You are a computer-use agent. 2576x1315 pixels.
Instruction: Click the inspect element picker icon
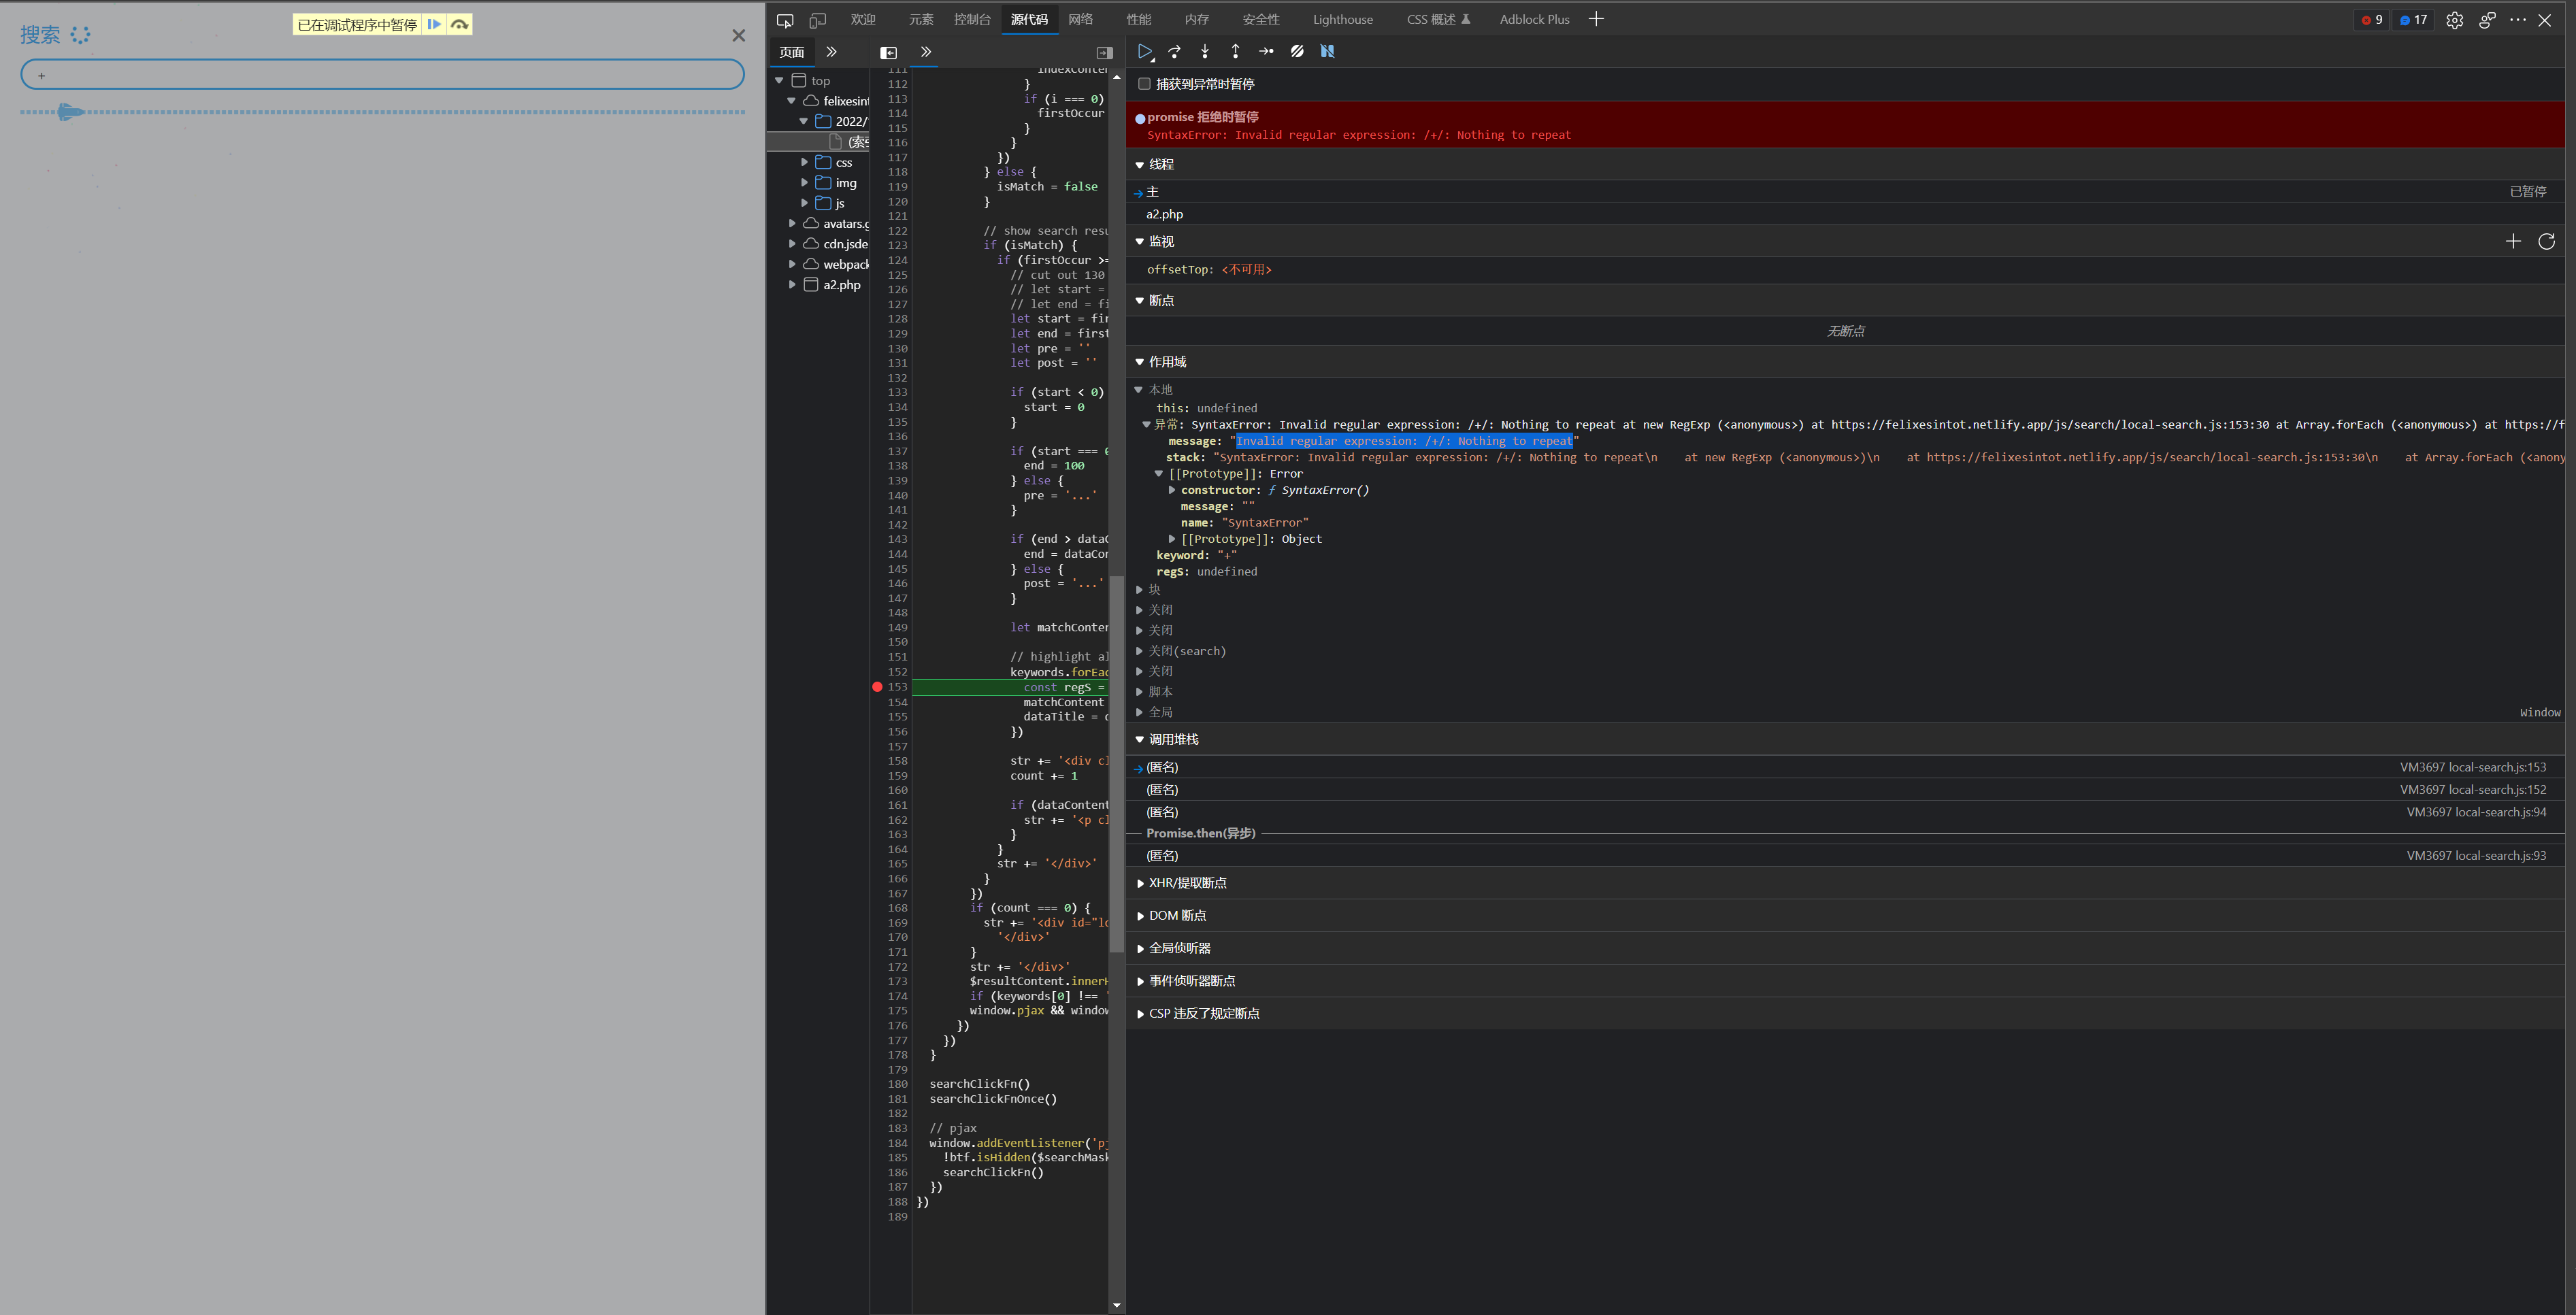785,20
